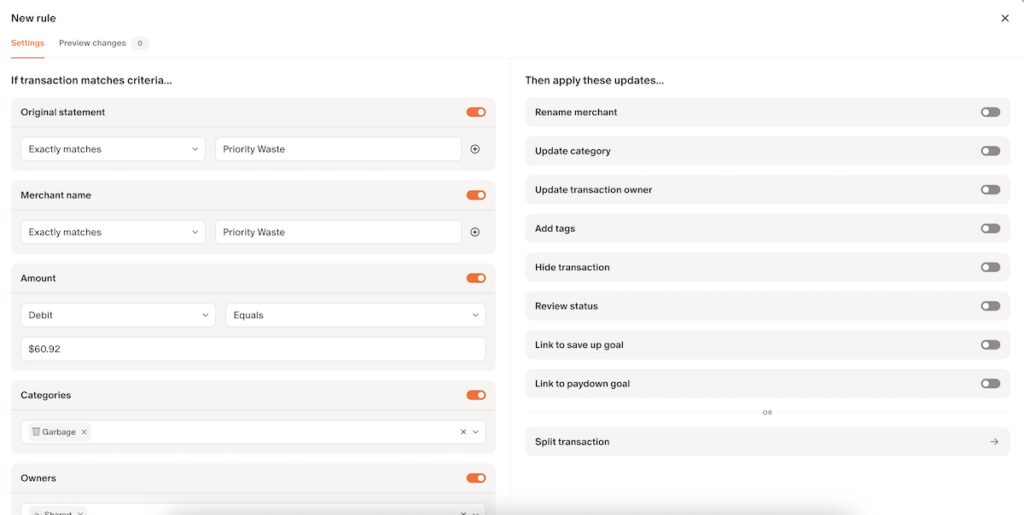1024x515 pixels.
Task: Enable the Update category toggle
Action: (x=990, y=151)
